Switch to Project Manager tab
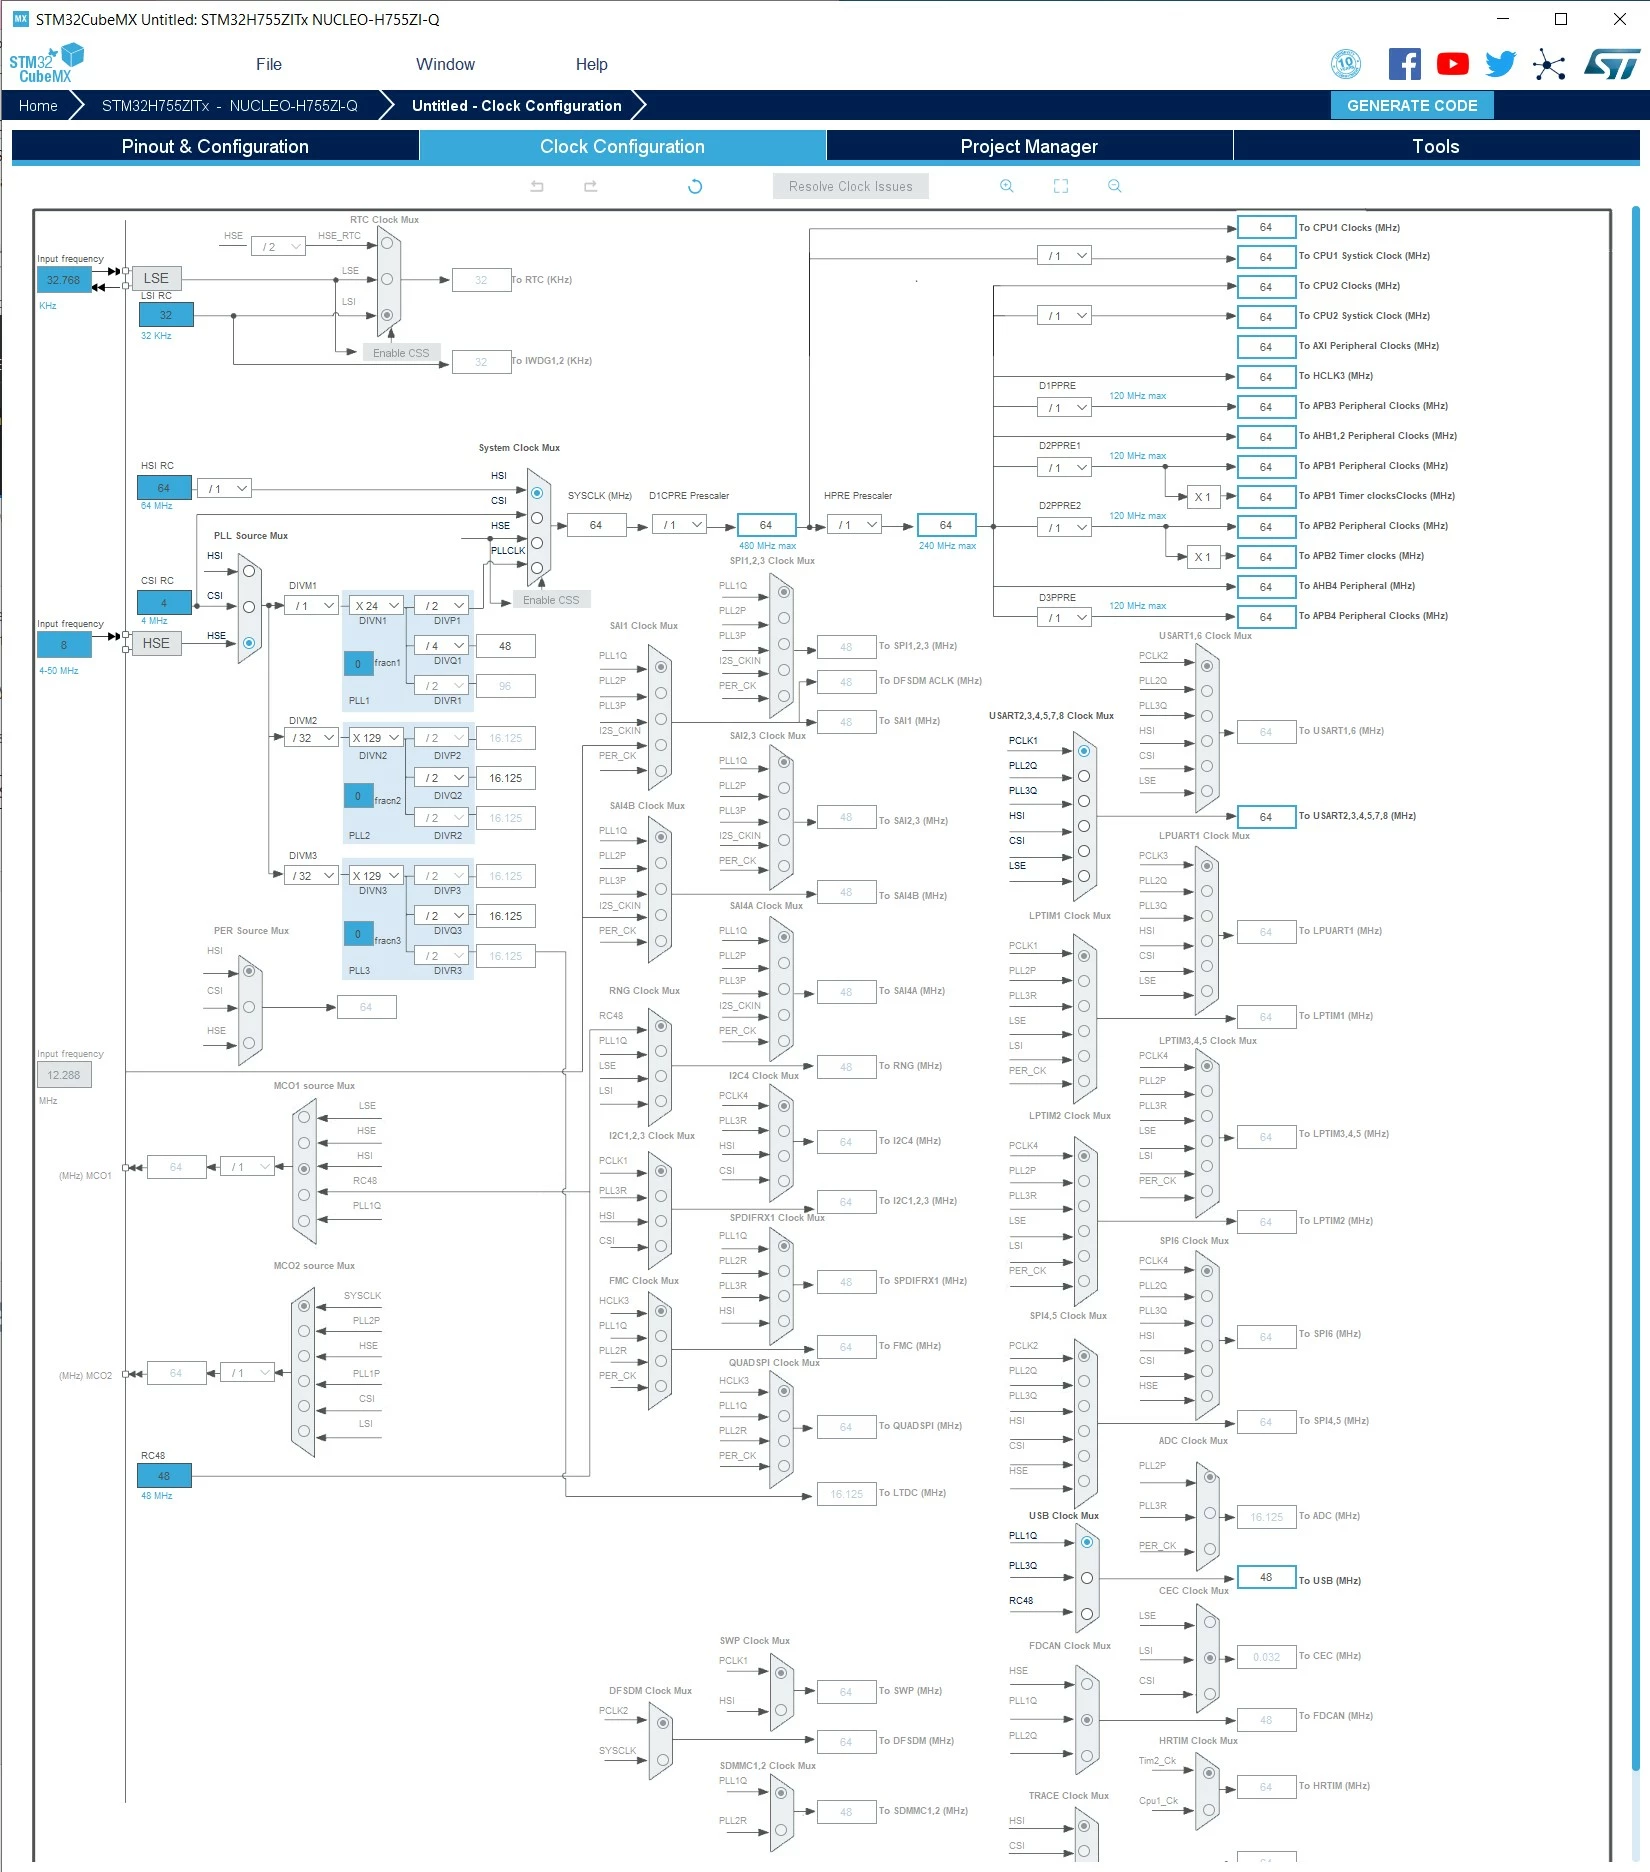1650x1872 pixels. [1029, 146]
